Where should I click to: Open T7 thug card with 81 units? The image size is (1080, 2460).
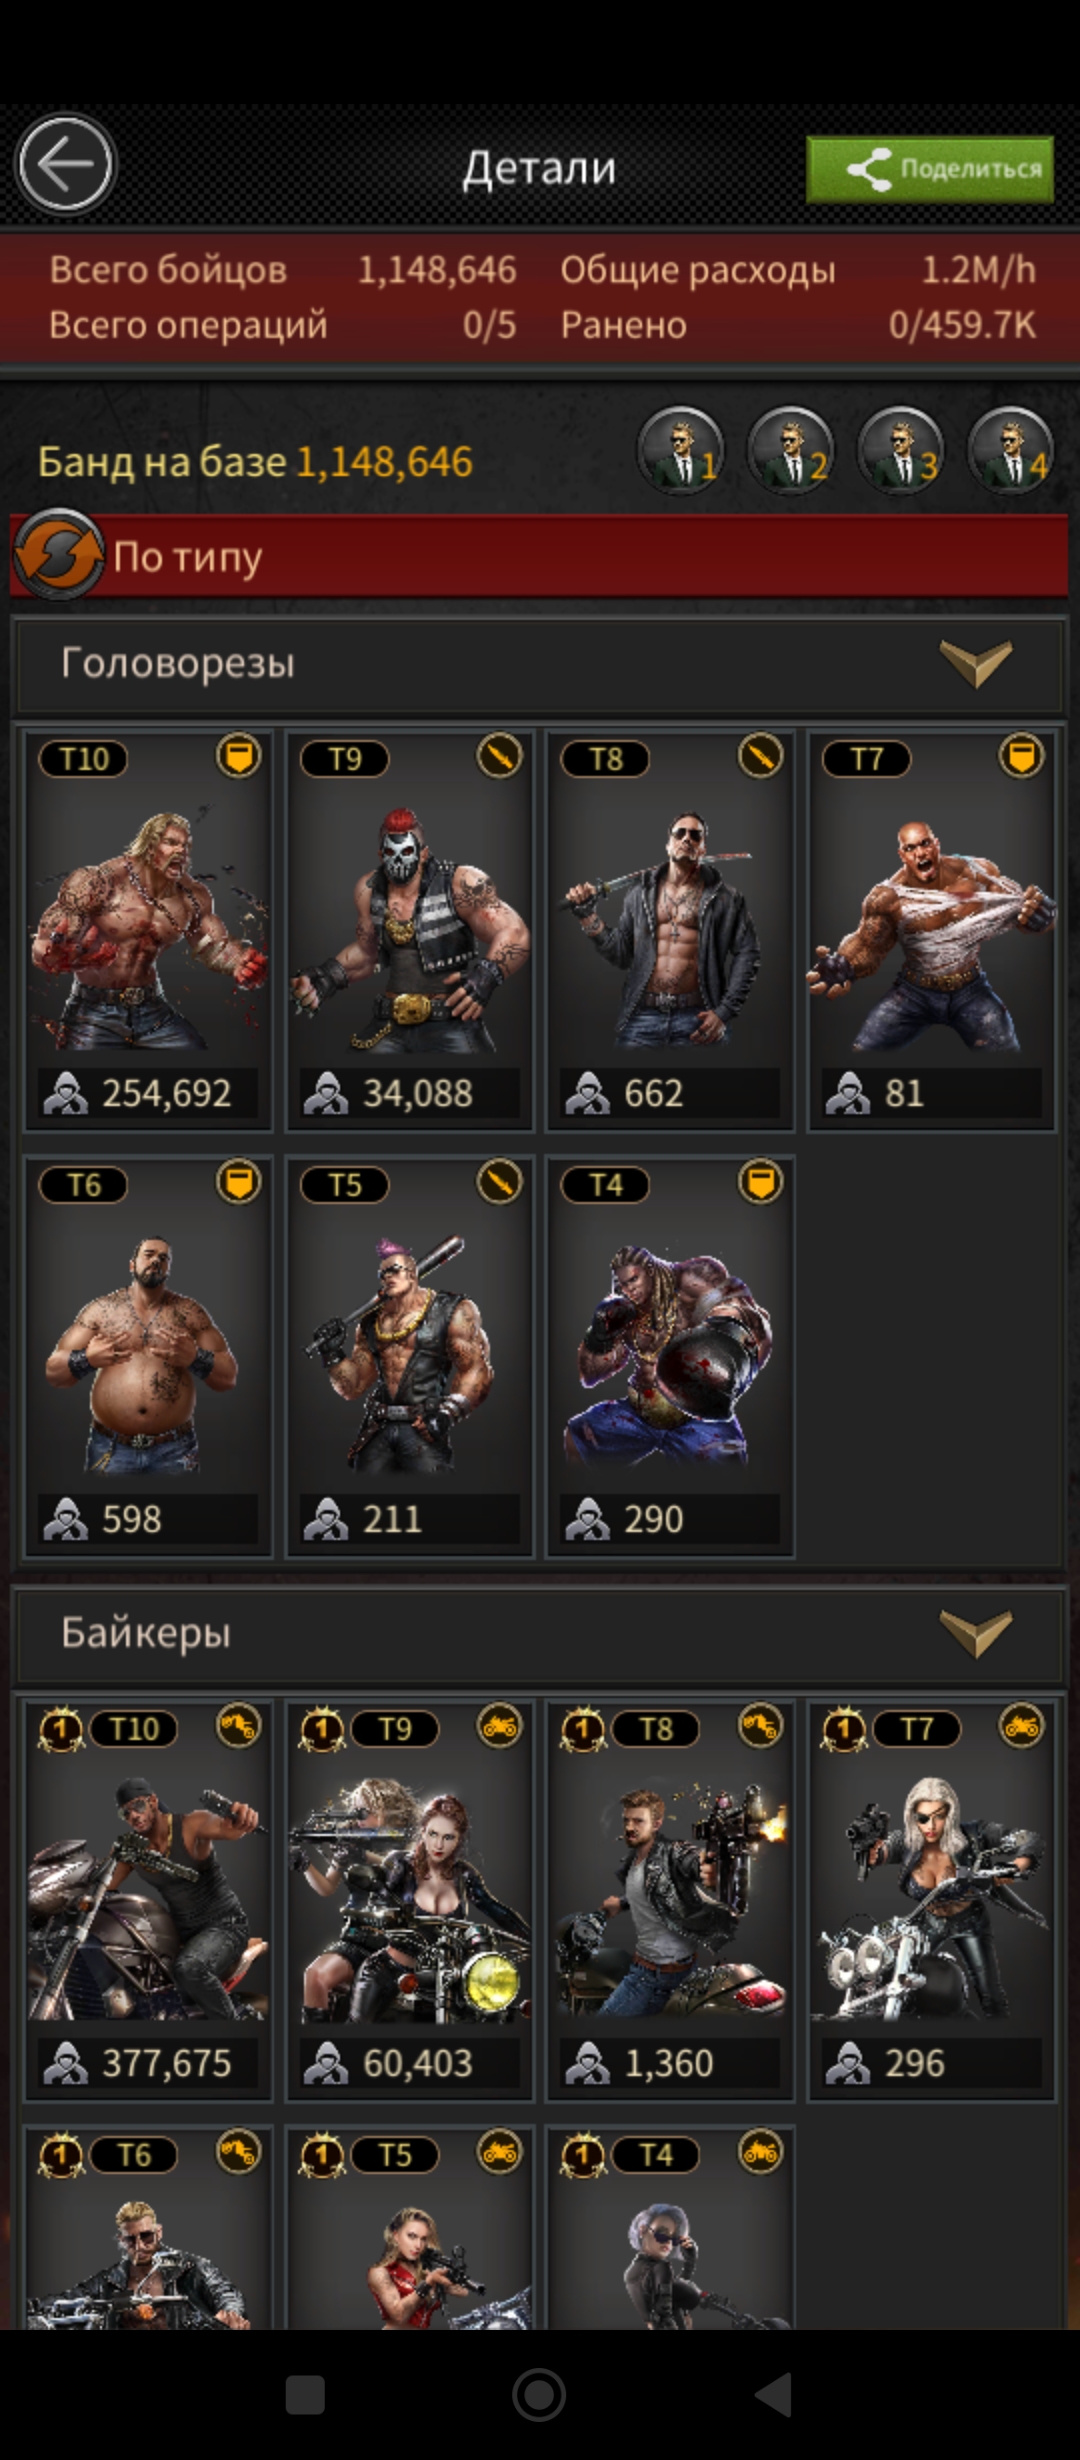[931, 931]
